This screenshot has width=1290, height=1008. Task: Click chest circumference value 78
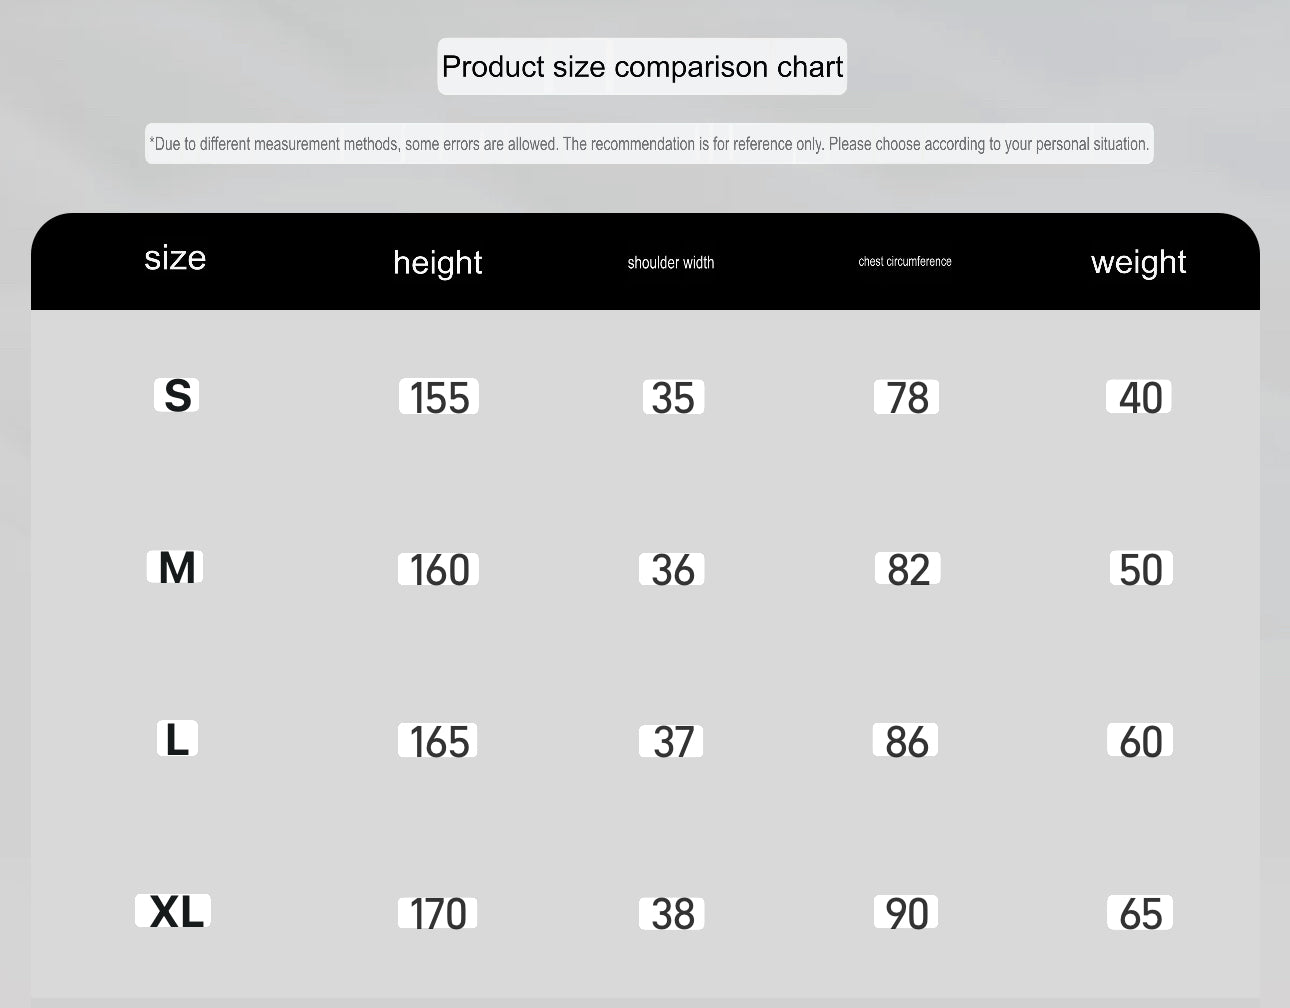[x=906, y=398]
